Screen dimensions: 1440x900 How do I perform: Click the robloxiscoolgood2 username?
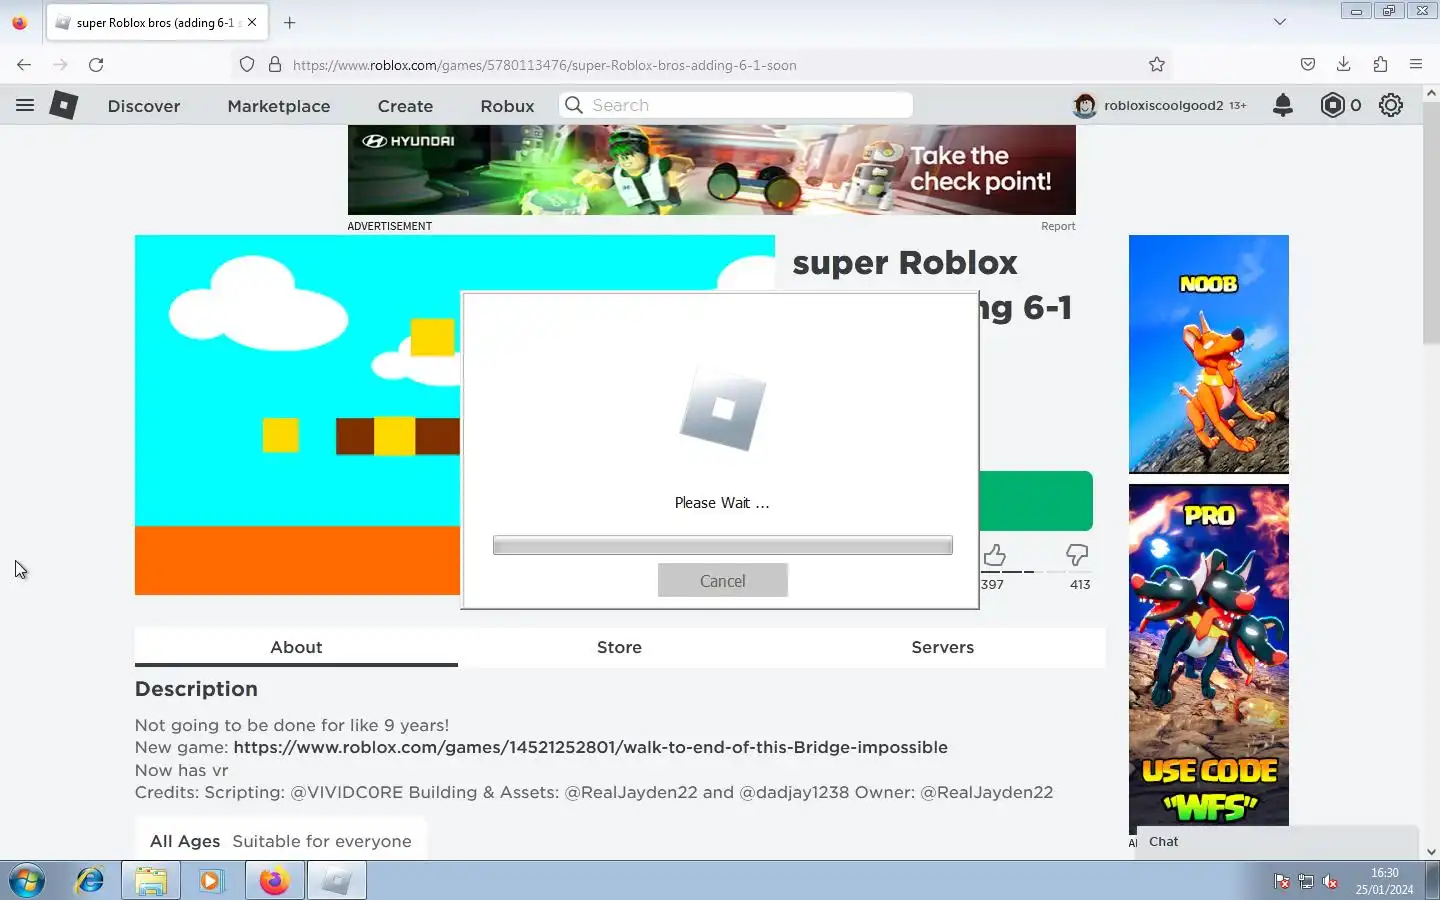click(1163, 105)
